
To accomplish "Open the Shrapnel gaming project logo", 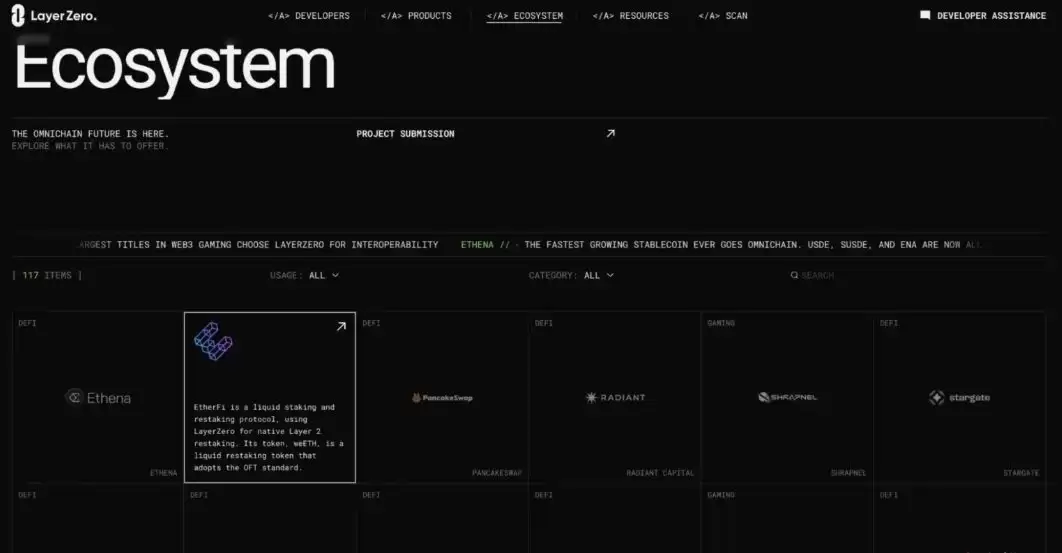I will pyautogui.click(x=787, y=398).
